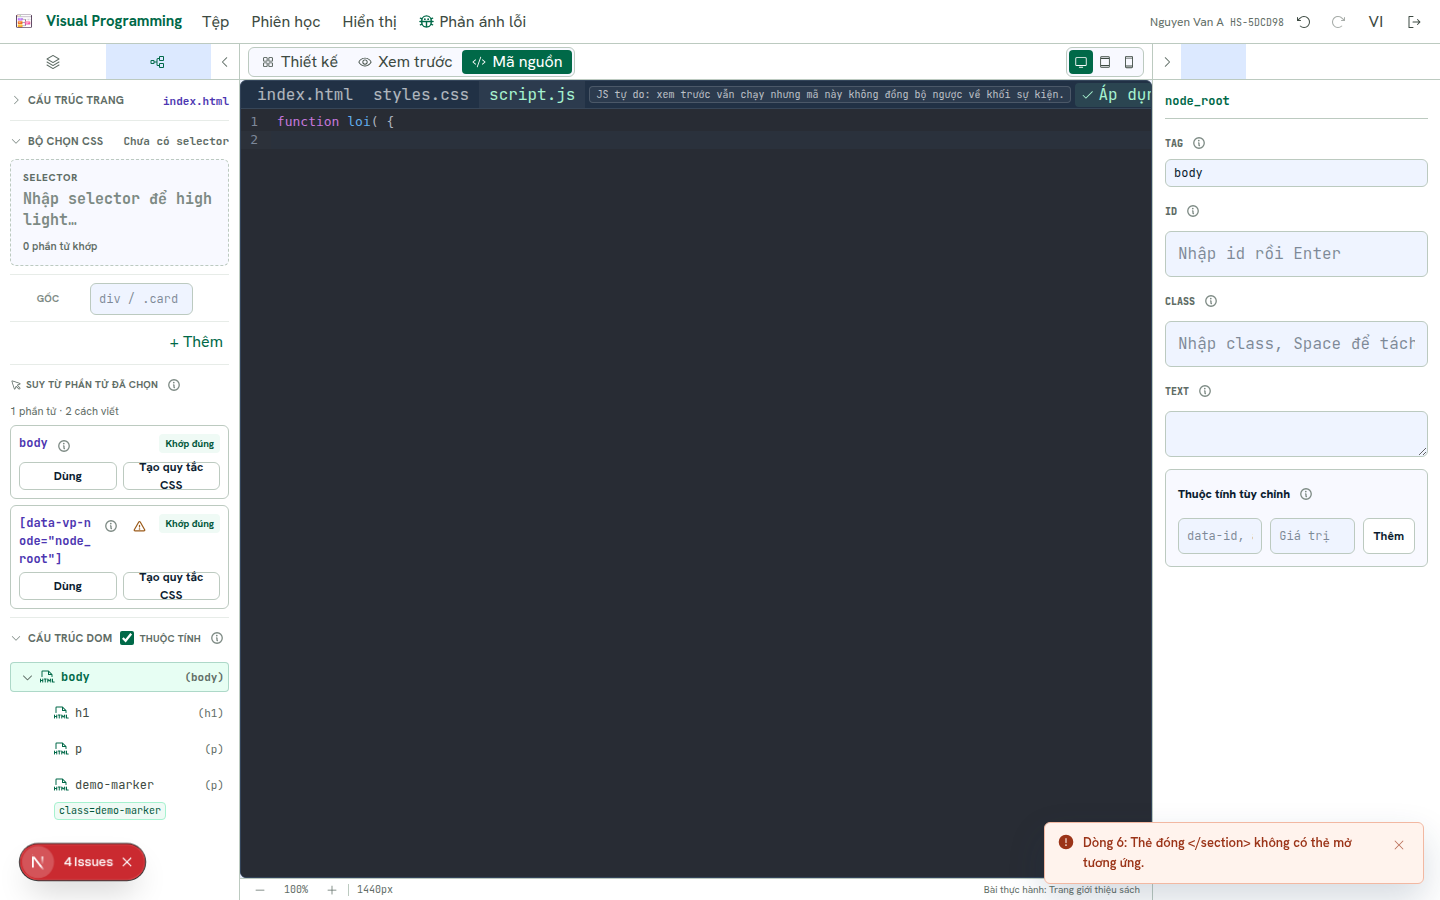Focus the ID input field
The height and width of the screenshot is (900, 1440).
coord(1296,254)
